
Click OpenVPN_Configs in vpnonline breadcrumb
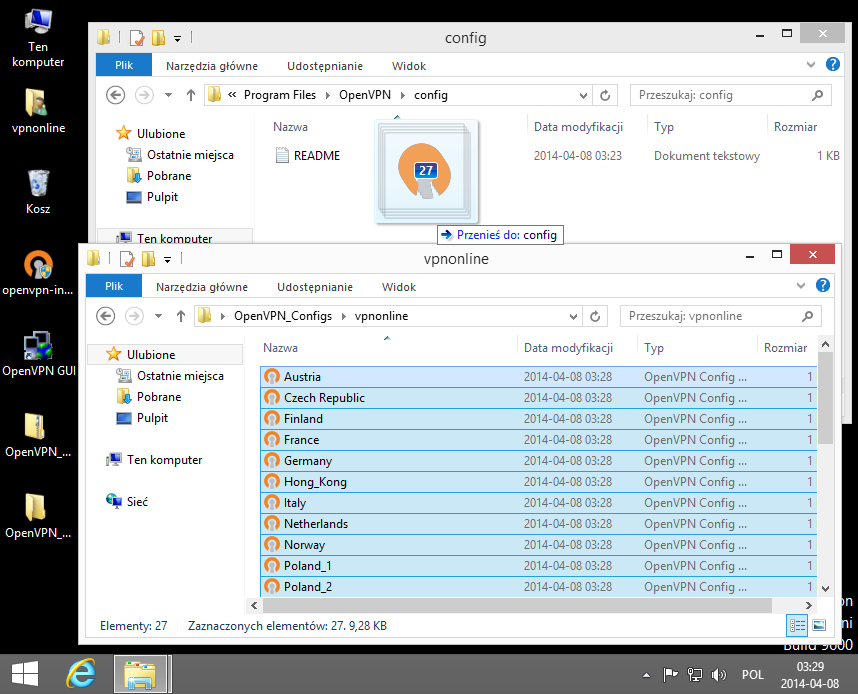click(x=283, y=316)
